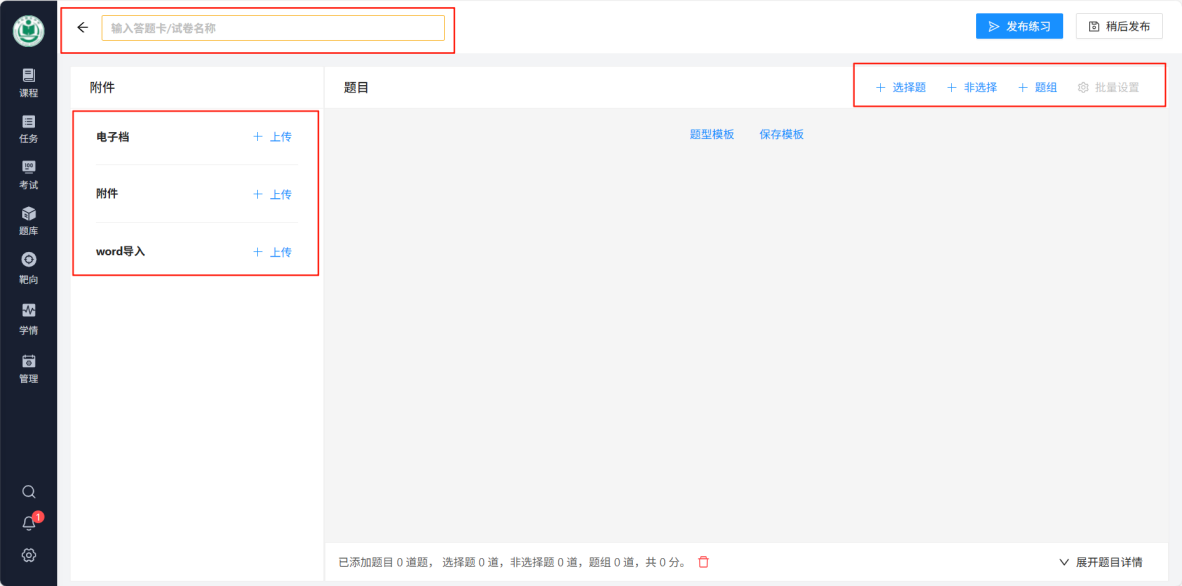
Task: Add a 选择题 choice question
Action: click(x=900, y=87)
